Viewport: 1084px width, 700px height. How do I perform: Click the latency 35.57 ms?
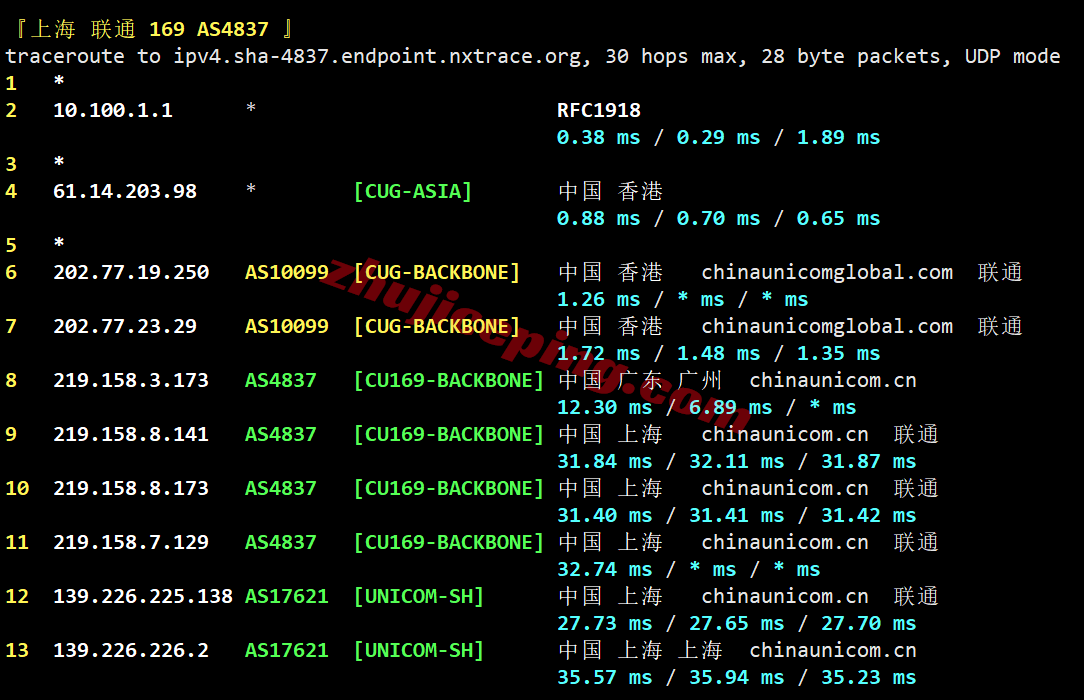tap(604, 677)
